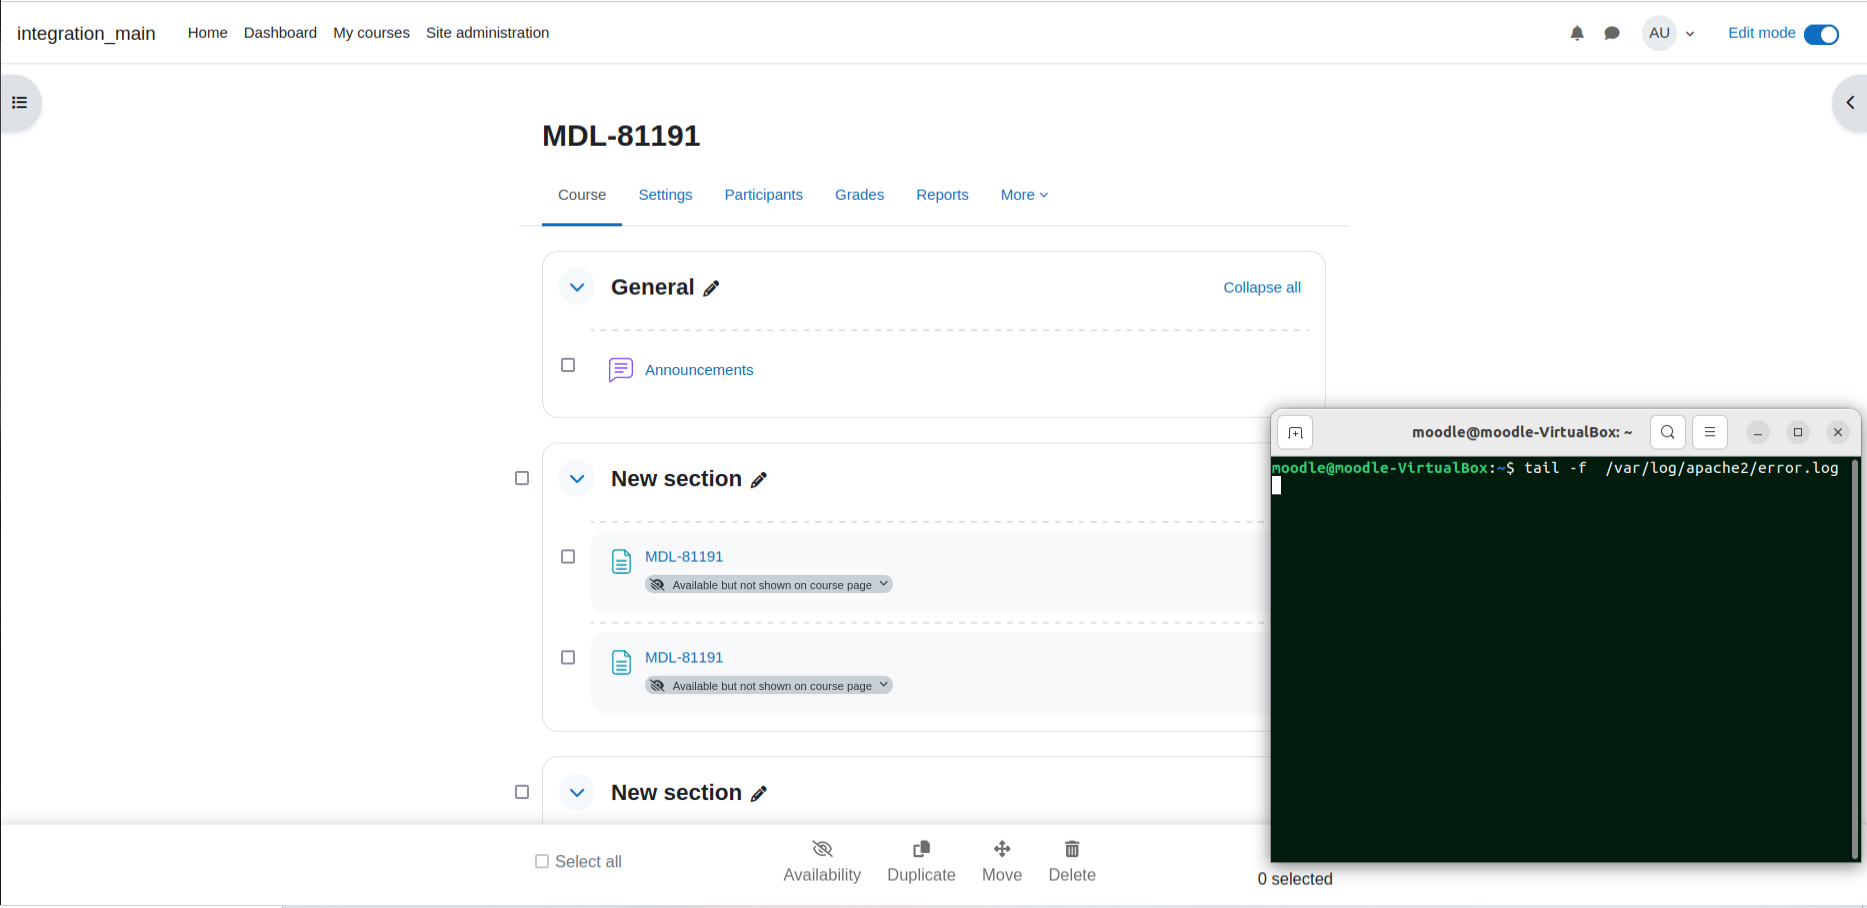Open the user menu dropdown arrow

[1690, 34]
